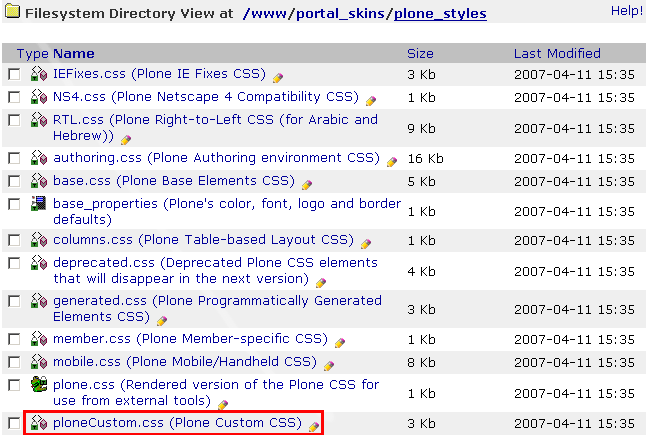Click the pencil icon after generated.css description
Viewport: 647px width, 435px height.
coord(162,321)
